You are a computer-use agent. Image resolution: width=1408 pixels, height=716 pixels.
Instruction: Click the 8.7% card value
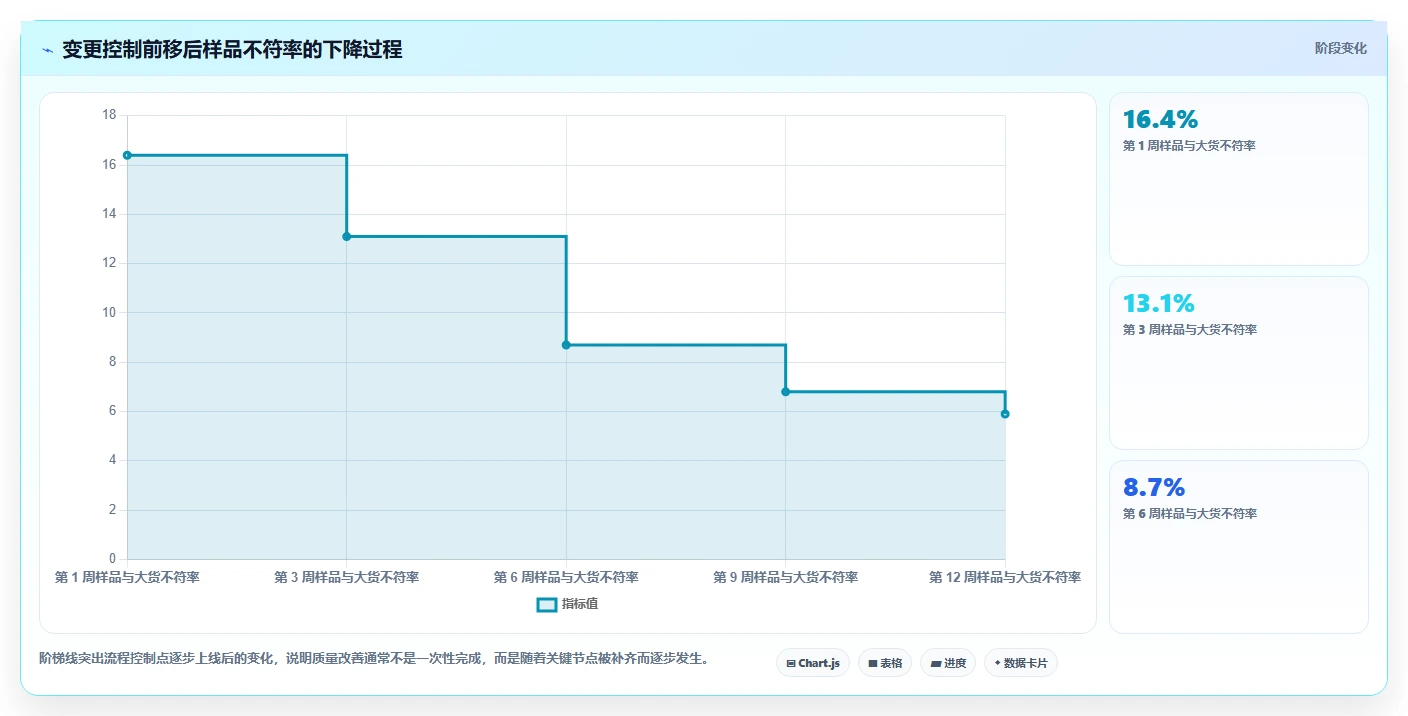pos(1154,488)
